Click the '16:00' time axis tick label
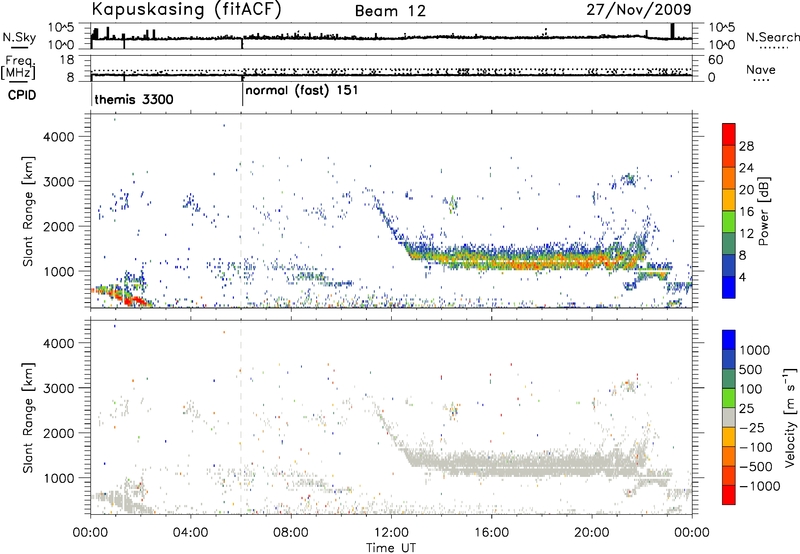800x554 pixels. (491, 533)
